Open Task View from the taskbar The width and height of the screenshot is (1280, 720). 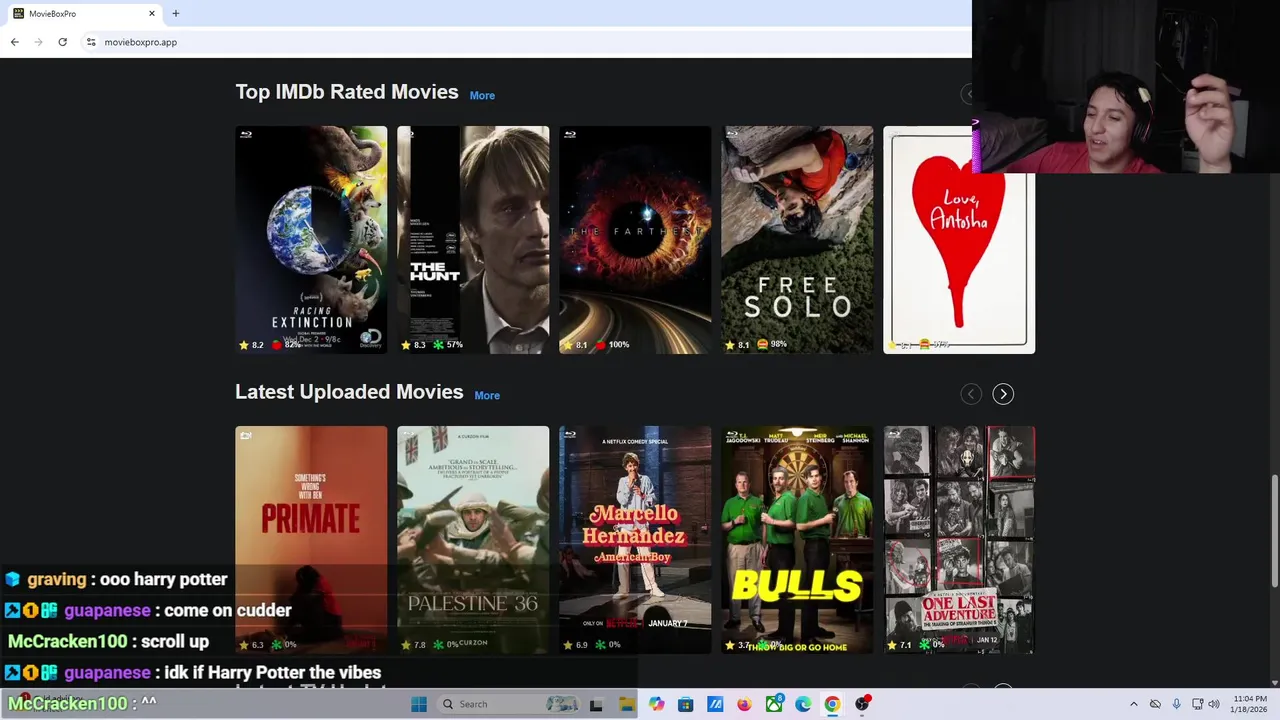[596, 704]
